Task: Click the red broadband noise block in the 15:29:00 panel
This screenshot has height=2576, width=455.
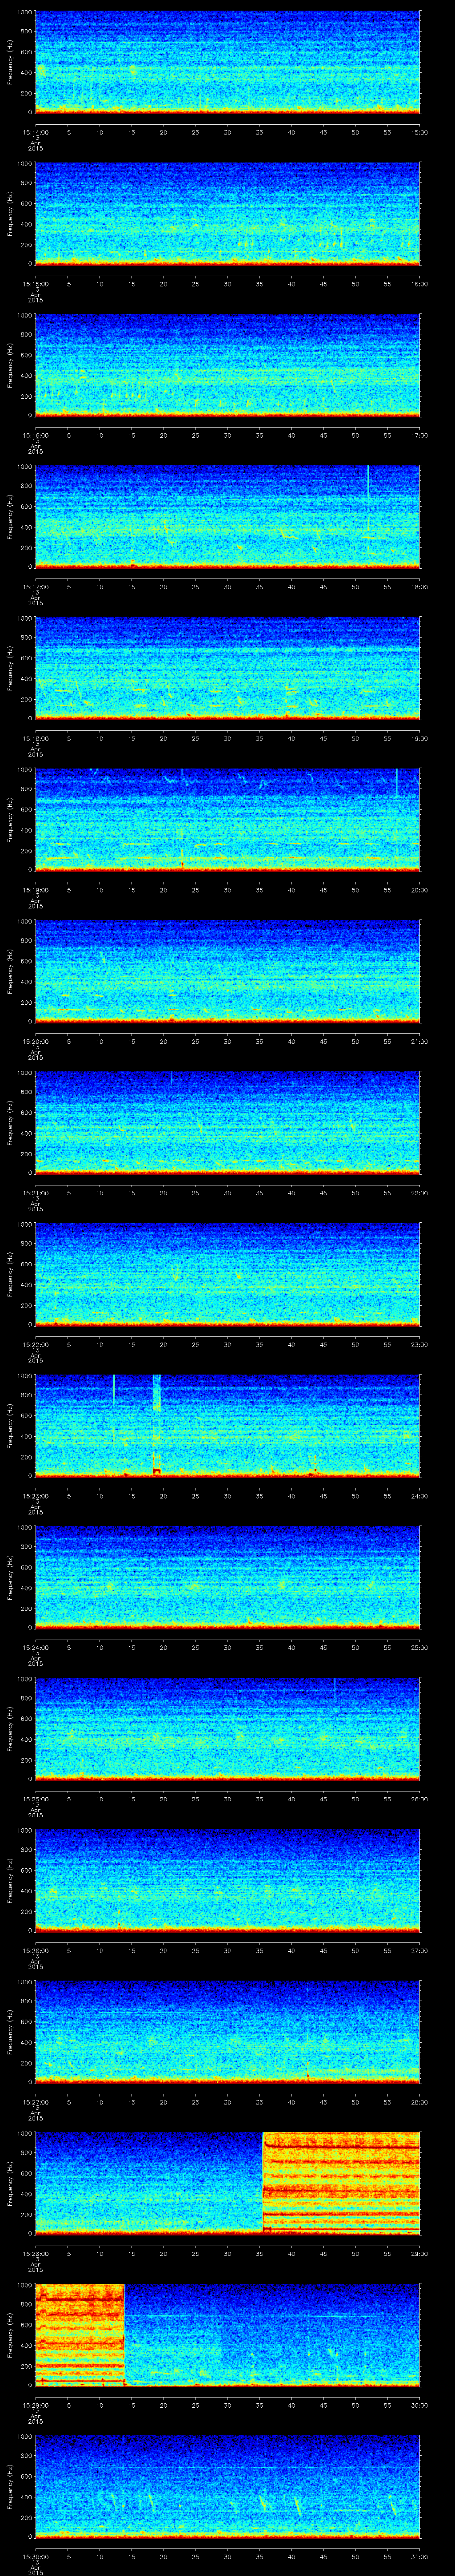Action: click(80, 2336)
